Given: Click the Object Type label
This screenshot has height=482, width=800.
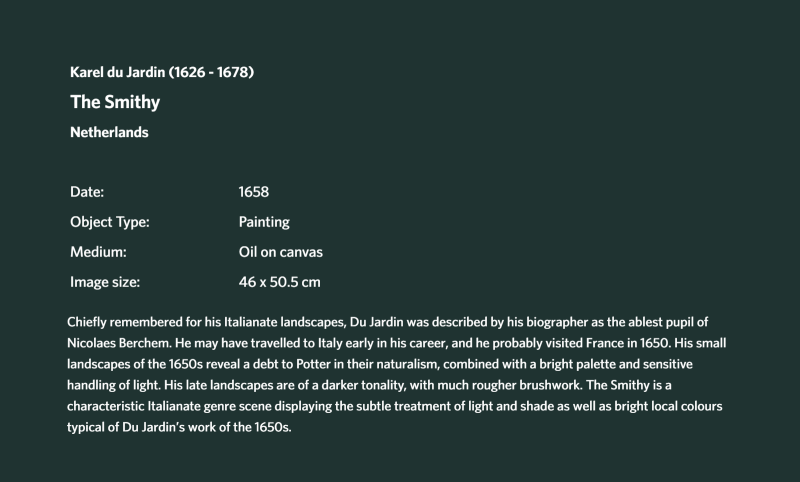Looking at the screenshot, I should 110,222.
